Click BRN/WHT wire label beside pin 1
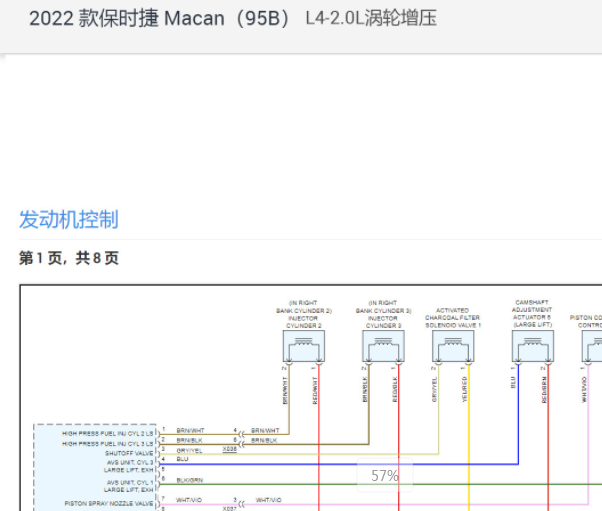This screenshot has height=511, width=602. (x=190, y=431)
